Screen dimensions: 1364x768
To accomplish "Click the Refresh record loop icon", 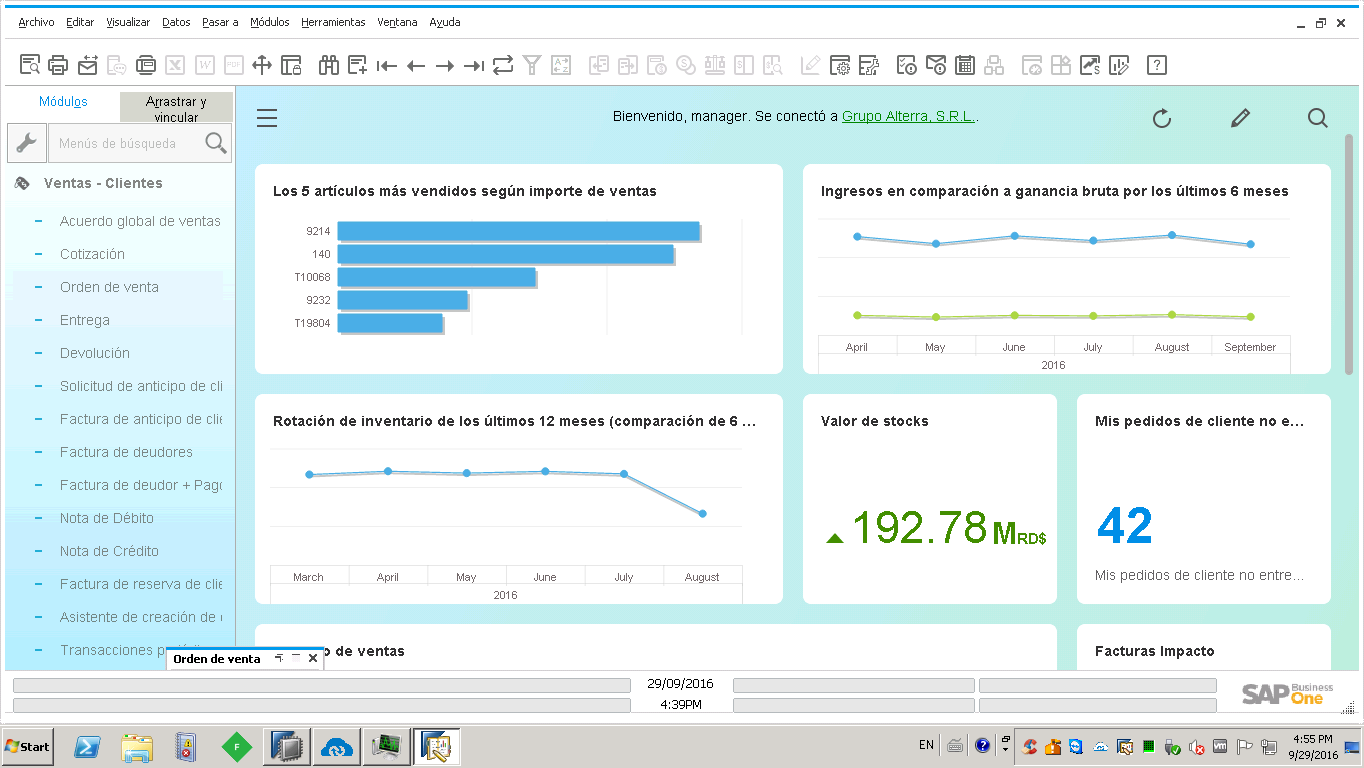I will [503, 65].
